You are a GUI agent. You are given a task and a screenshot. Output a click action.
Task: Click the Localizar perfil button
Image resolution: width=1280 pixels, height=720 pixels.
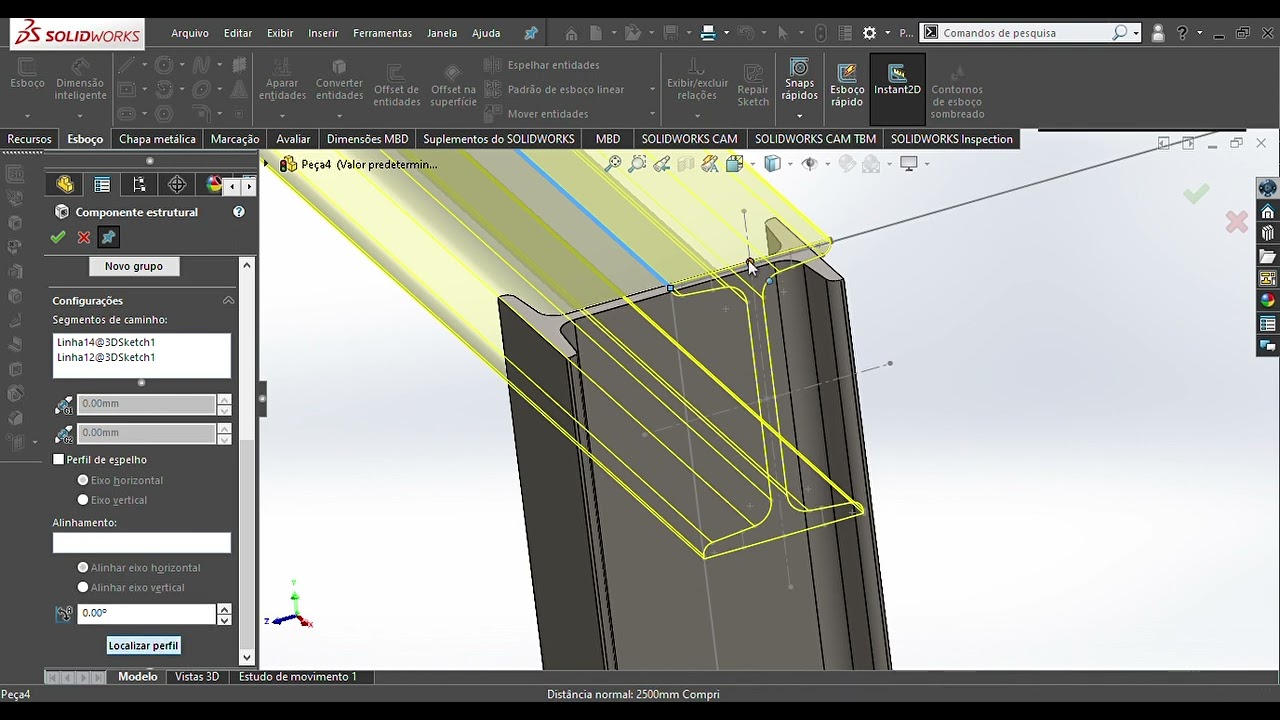click(143, 646)
